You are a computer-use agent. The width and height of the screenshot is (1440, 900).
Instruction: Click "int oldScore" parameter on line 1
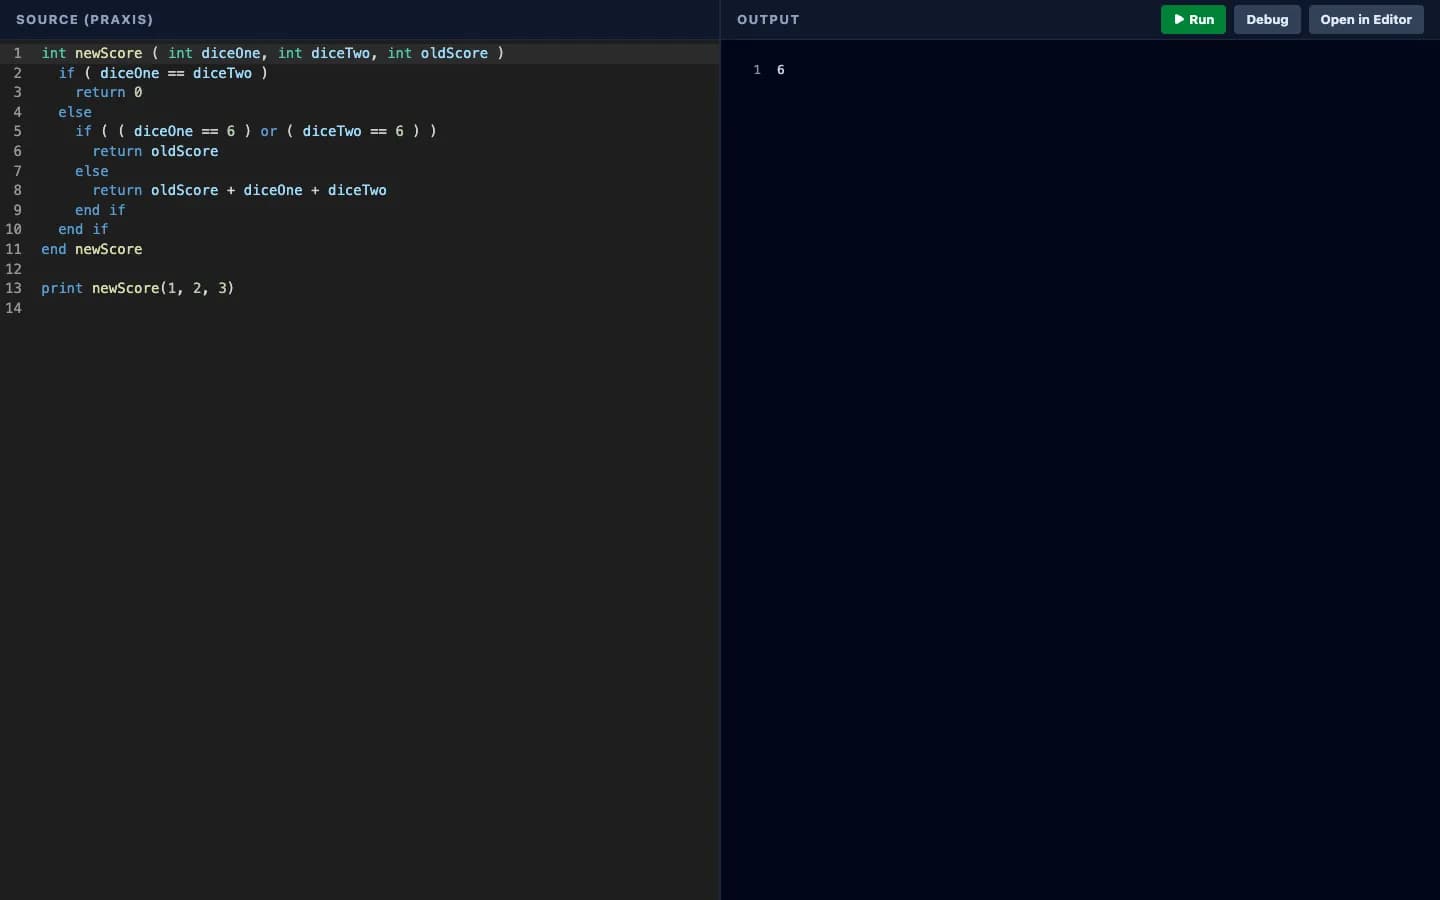[438, 53]
